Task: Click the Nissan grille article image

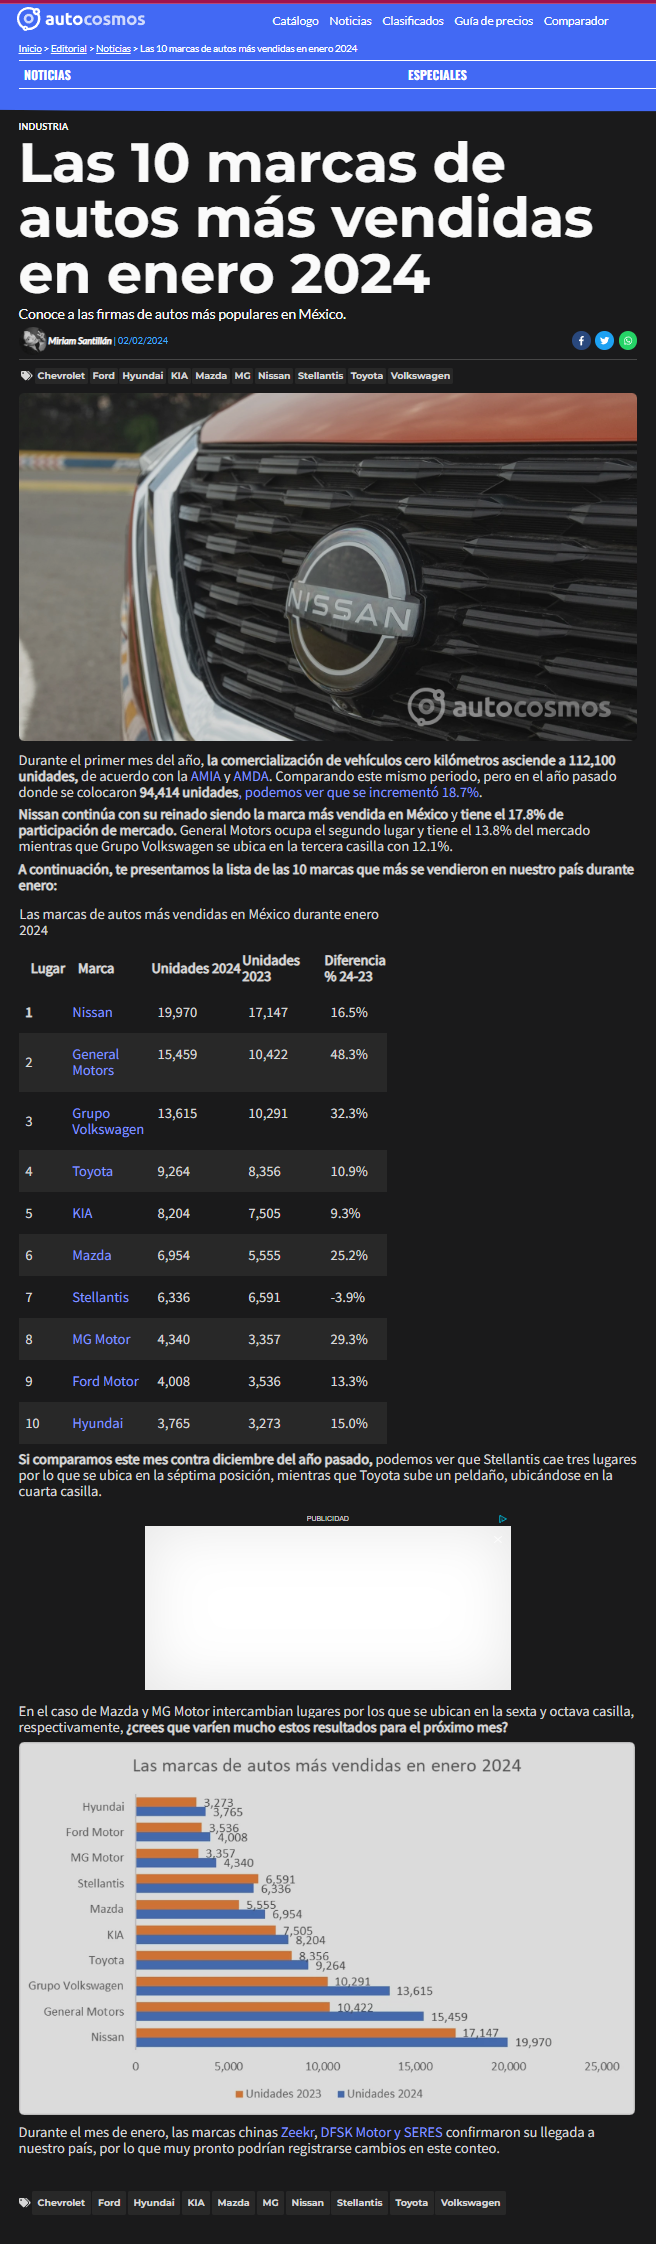Action: (328, 567)
